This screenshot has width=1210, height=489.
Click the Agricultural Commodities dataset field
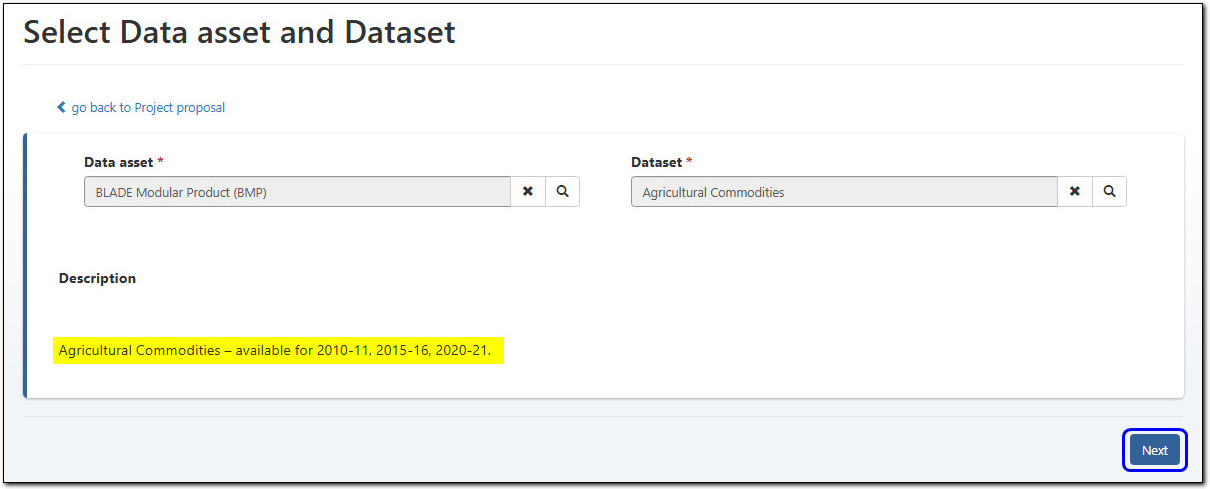(843, 192)
